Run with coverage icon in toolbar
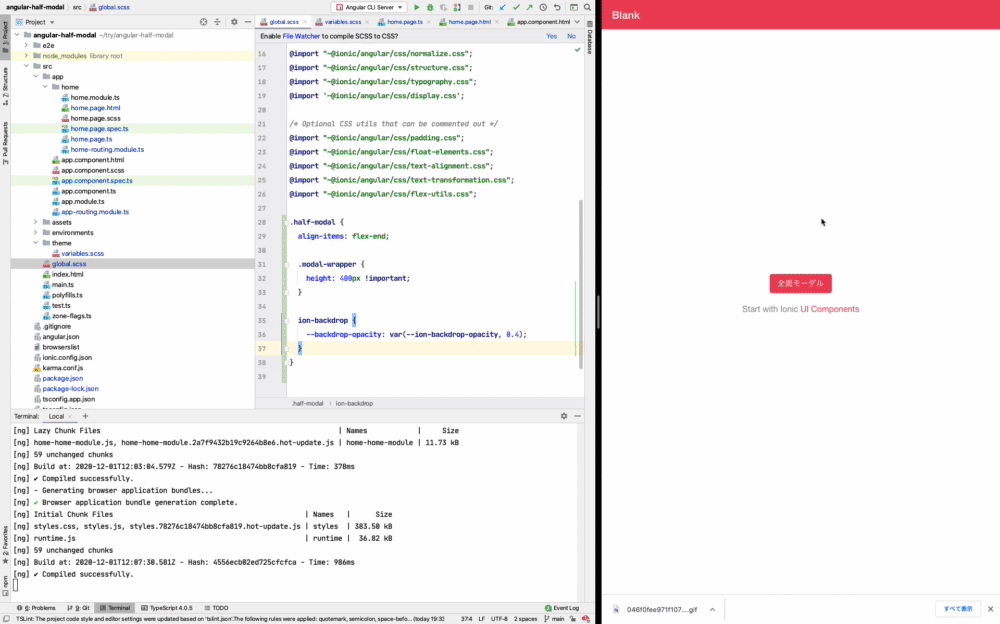 tap(443, 8)
